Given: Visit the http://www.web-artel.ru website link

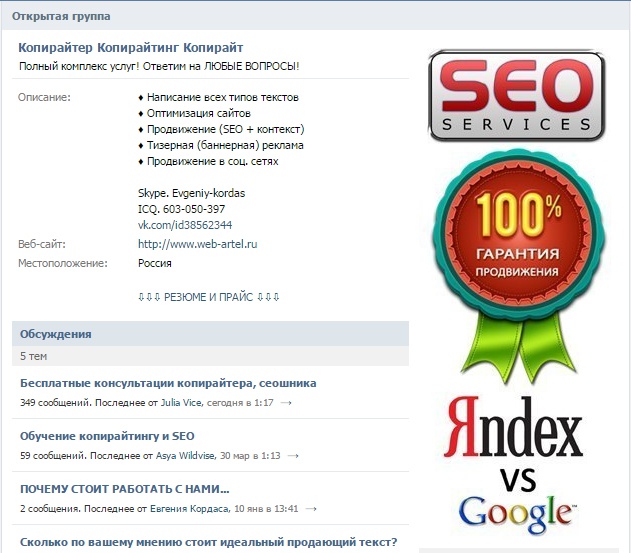Looking at the screenshot, I should 197,244.
